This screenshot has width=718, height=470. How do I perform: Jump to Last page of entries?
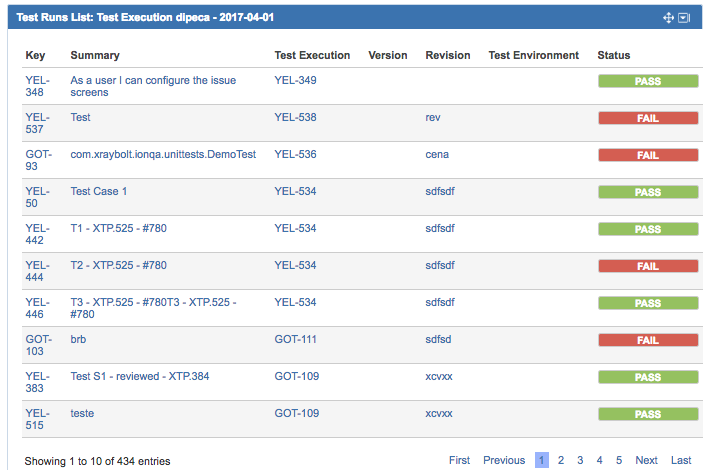pos(681,460)
